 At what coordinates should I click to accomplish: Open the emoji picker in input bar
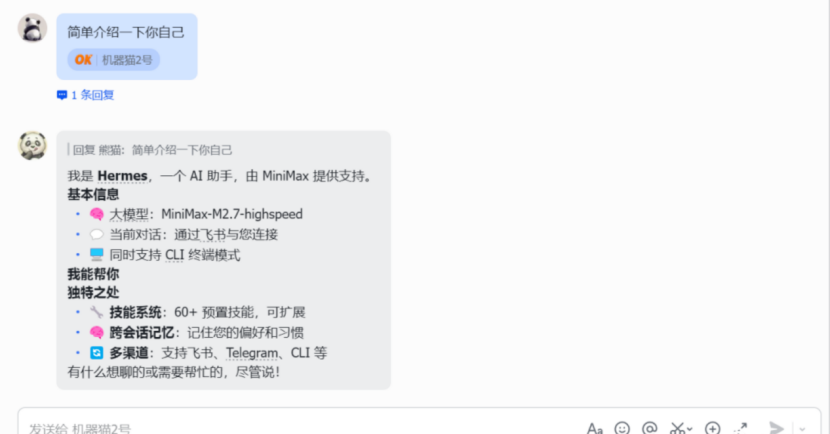coord(622,428)
